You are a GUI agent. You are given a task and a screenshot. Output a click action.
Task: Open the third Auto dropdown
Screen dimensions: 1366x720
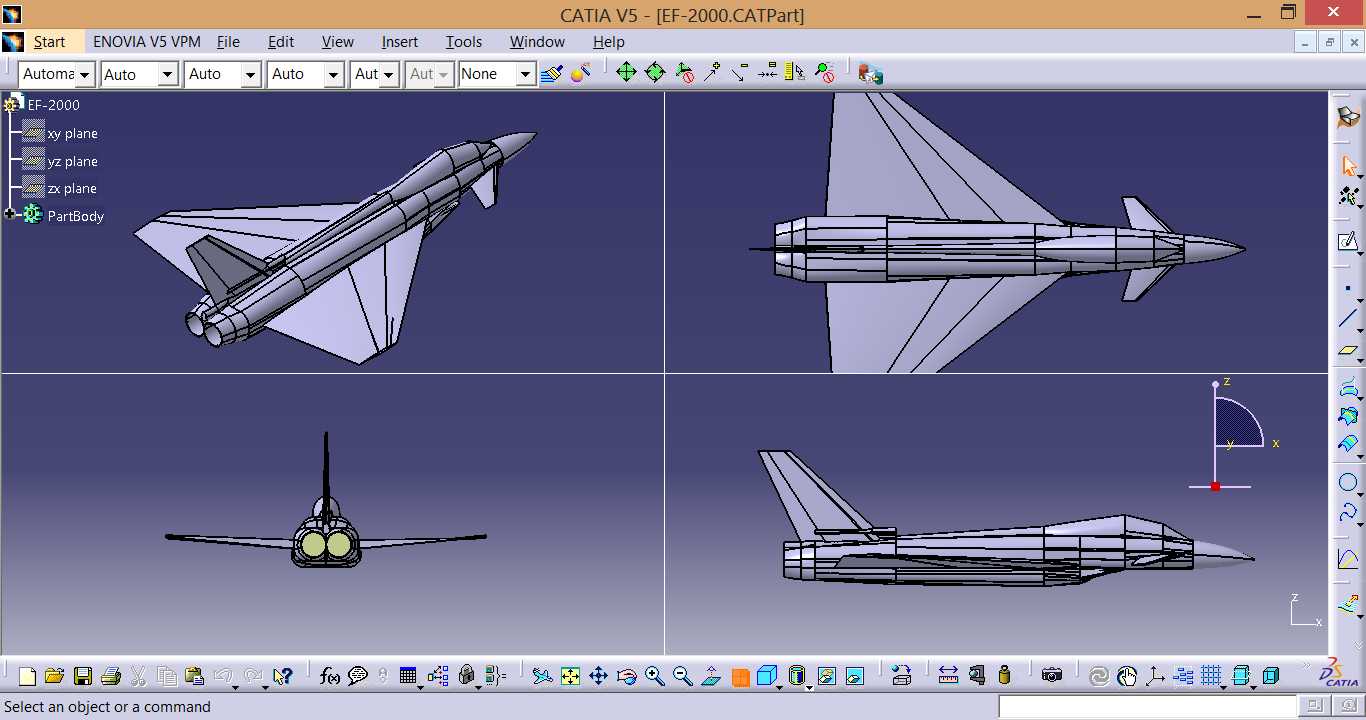[222, 74]
